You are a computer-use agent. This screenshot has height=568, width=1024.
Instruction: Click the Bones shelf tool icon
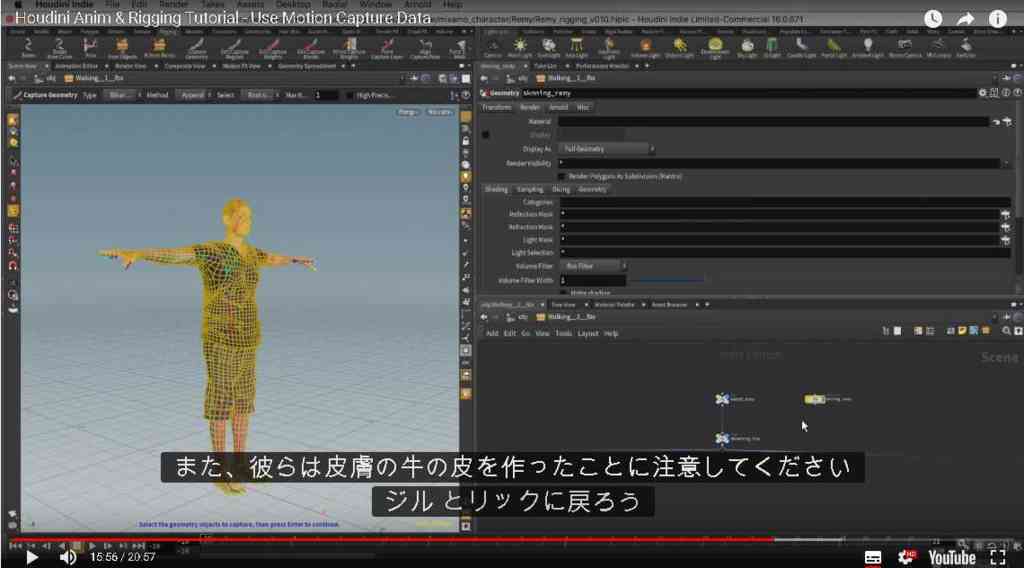[28, 47]
